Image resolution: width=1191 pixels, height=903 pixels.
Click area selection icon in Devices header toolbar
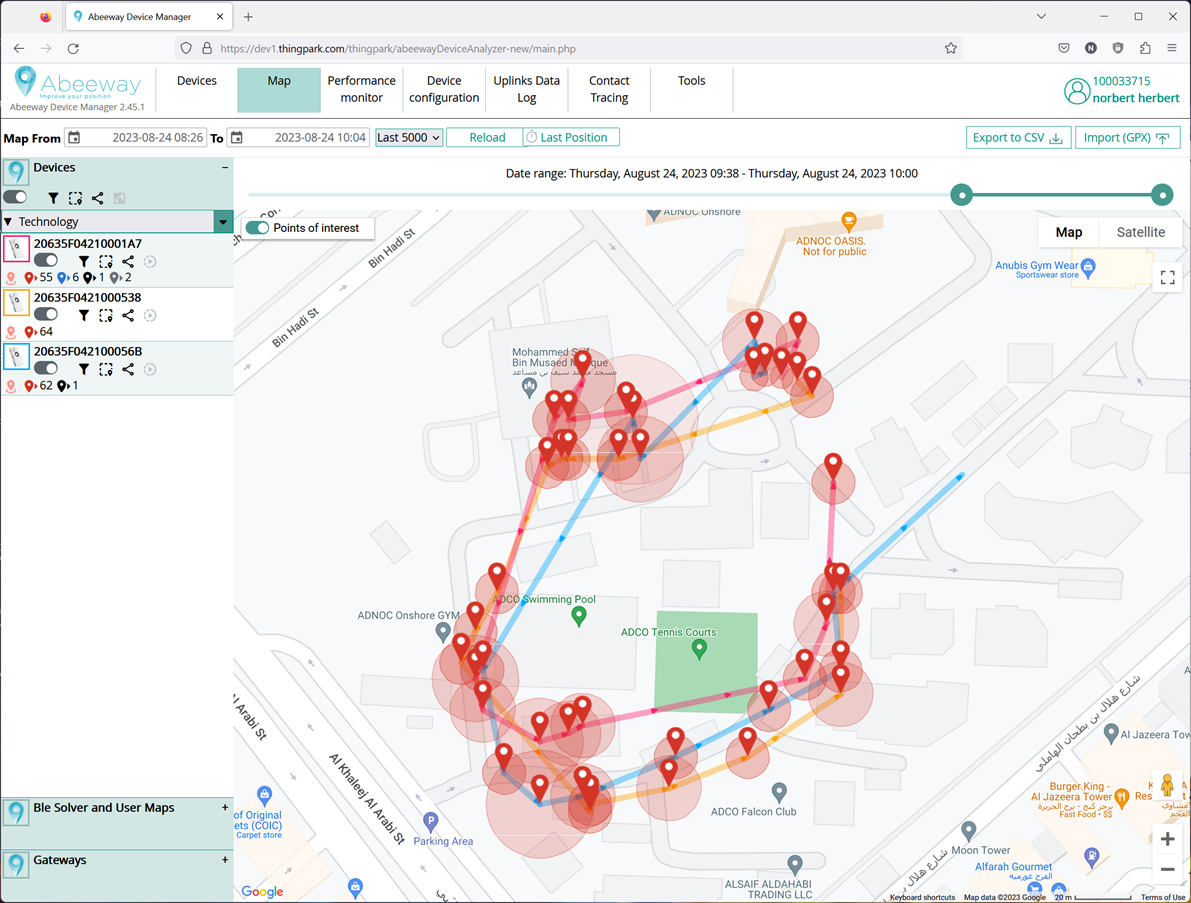click(75, 198)
